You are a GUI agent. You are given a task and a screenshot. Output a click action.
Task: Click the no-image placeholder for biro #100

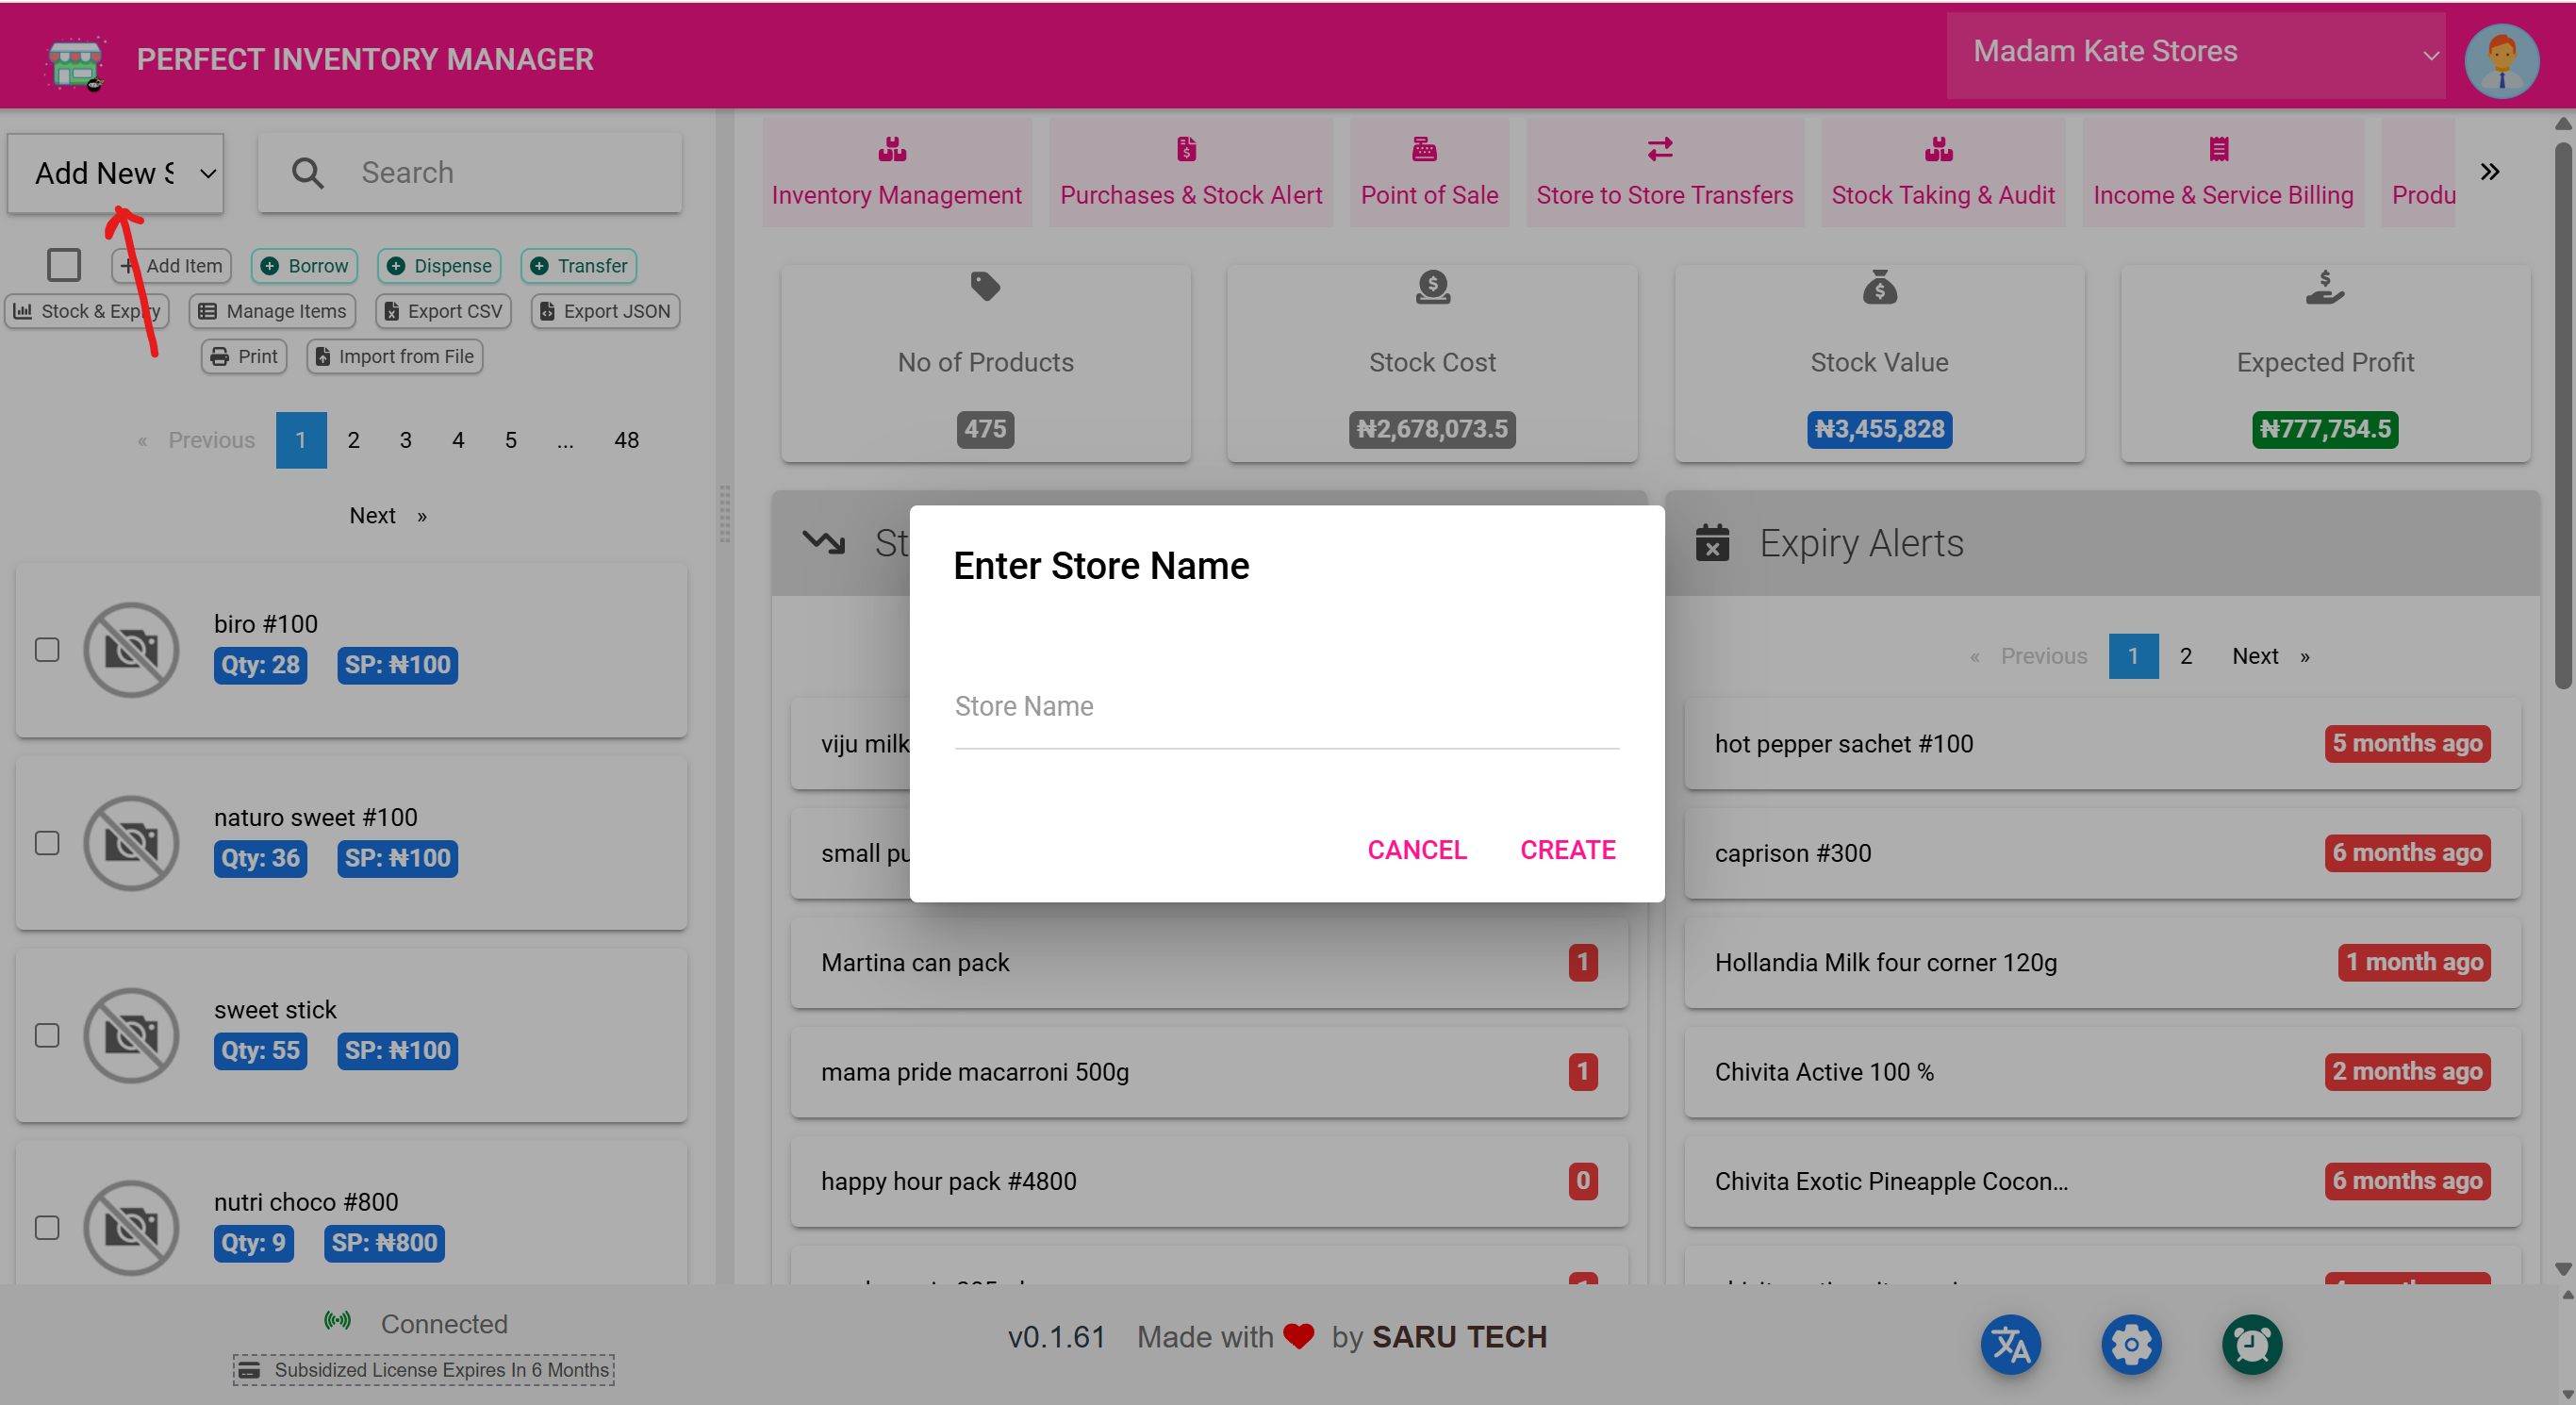point(131,650)
